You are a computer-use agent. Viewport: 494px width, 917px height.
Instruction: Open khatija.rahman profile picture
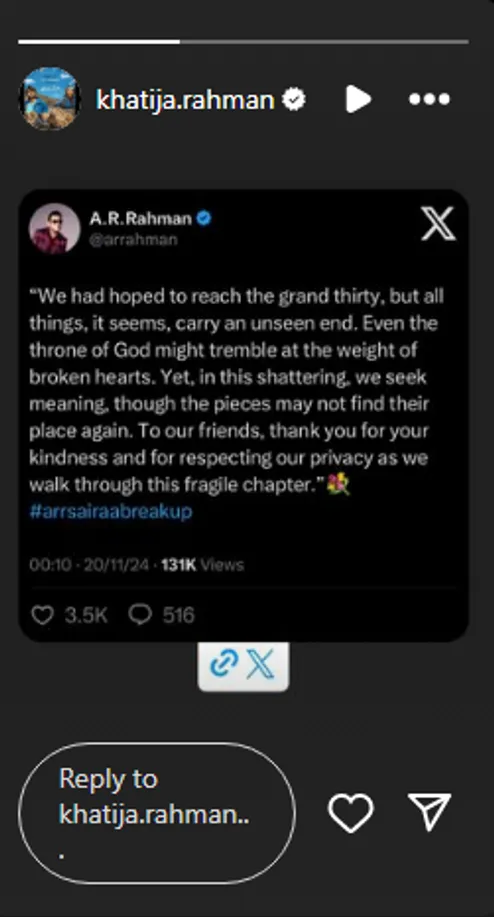pos(50,98)
